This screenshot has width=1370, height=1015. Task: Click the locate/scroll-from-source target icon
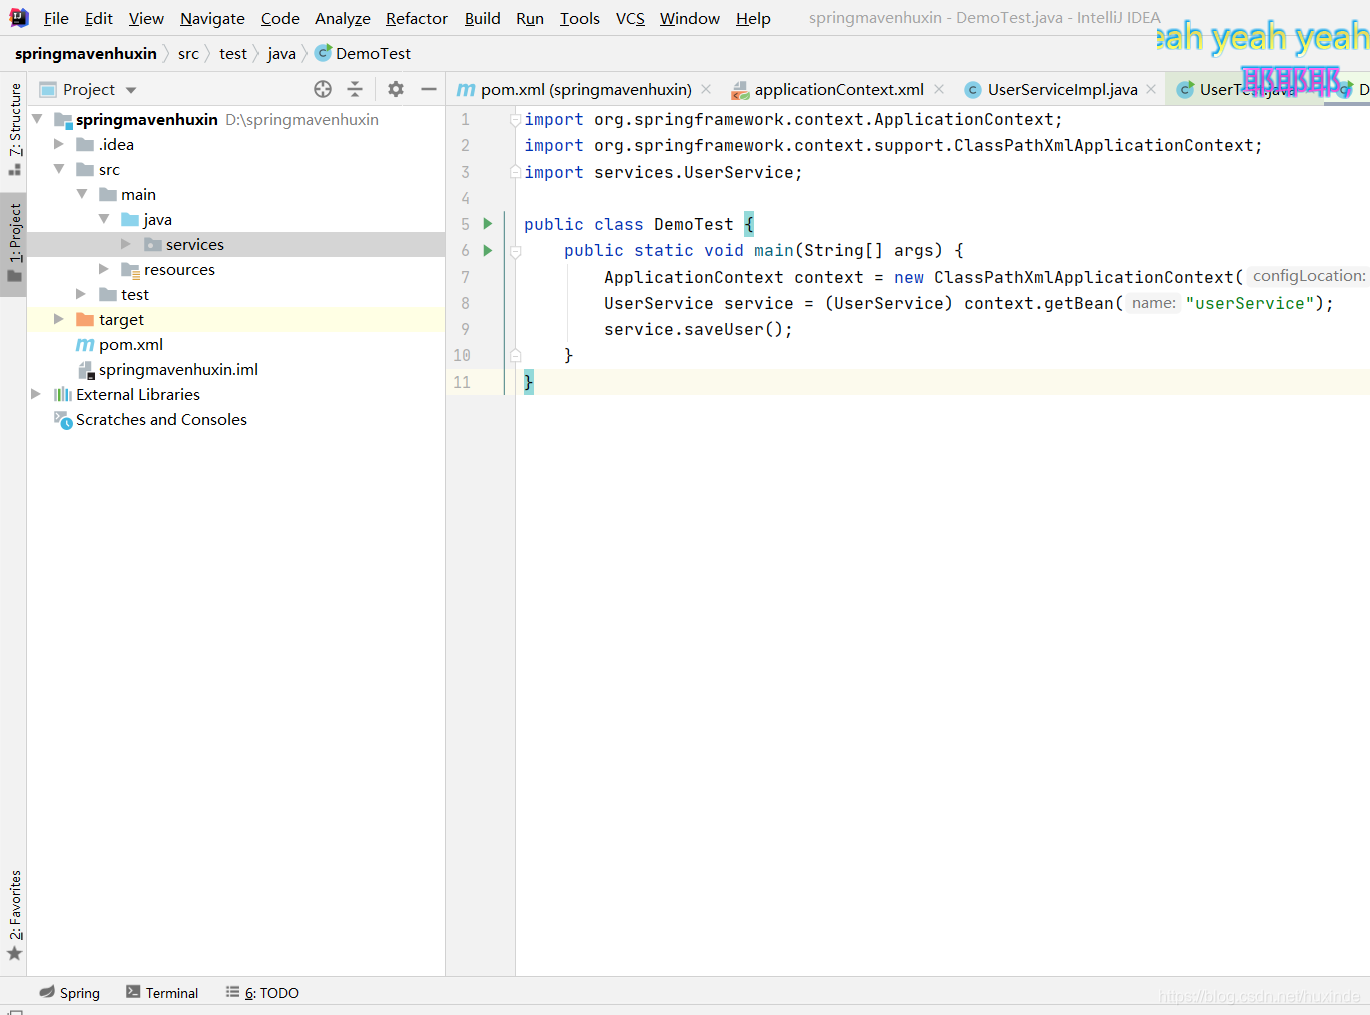tap(323, 89)
